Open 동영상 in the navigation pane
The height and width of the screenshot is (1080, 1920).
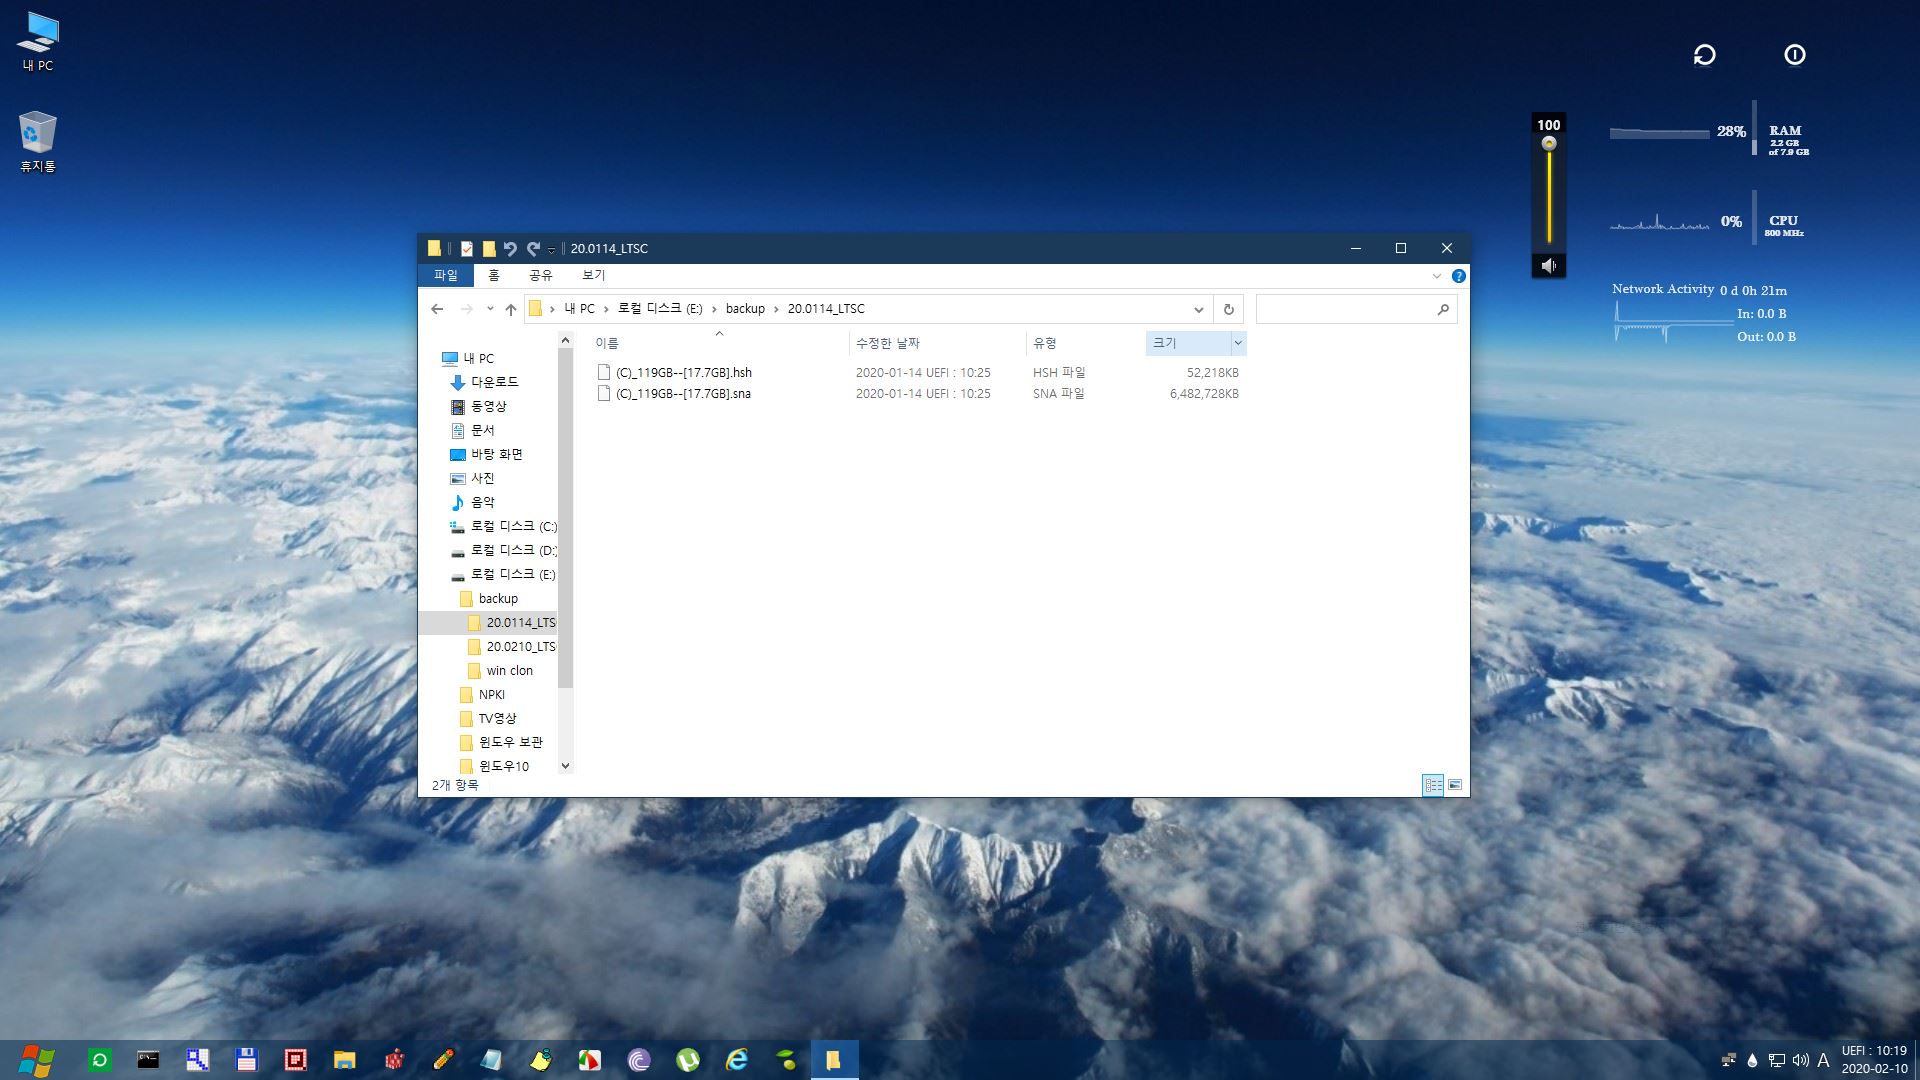coord(488,406)
